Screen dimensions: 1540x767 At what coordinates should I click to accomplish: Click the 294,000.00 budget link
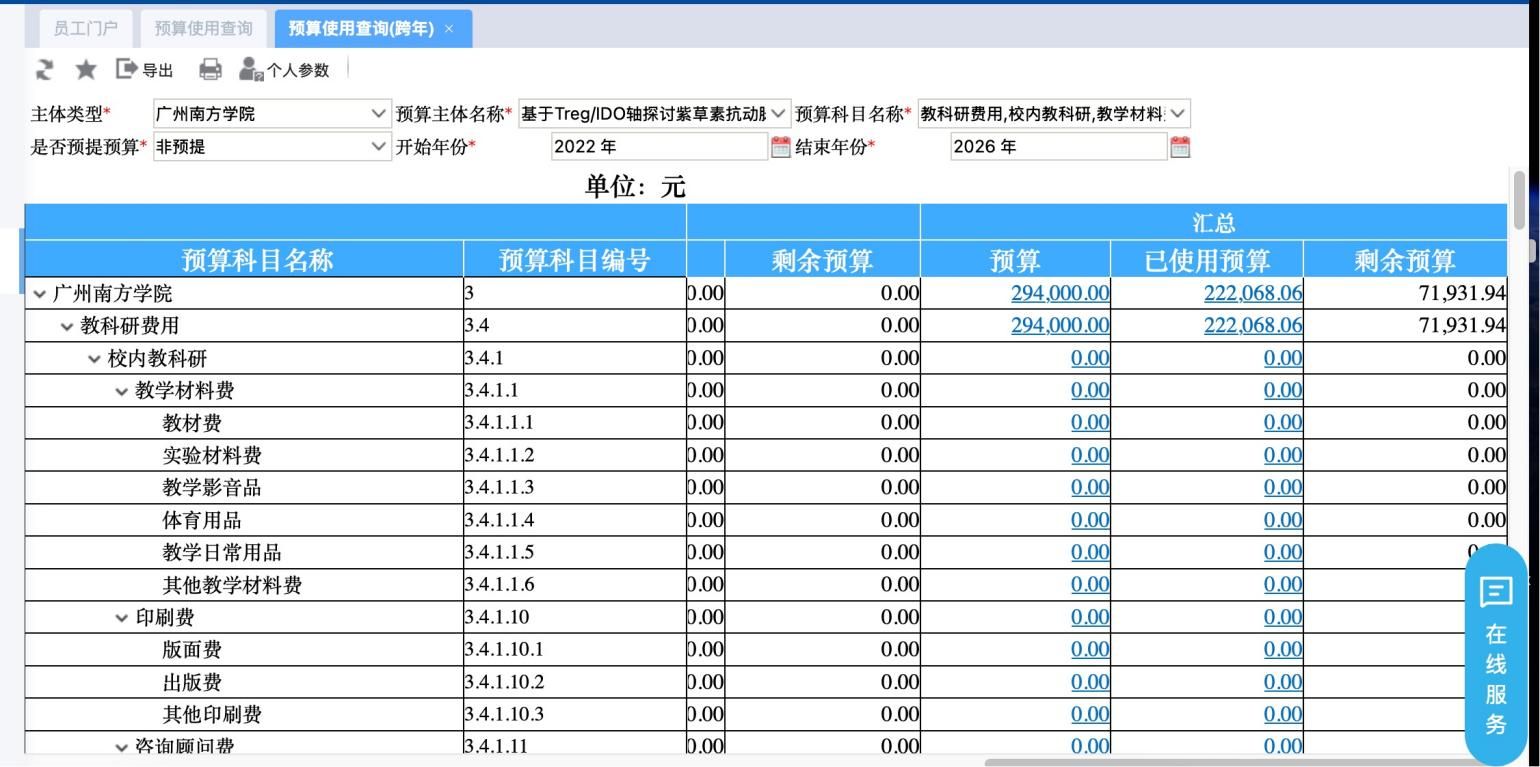[1059, 293]
